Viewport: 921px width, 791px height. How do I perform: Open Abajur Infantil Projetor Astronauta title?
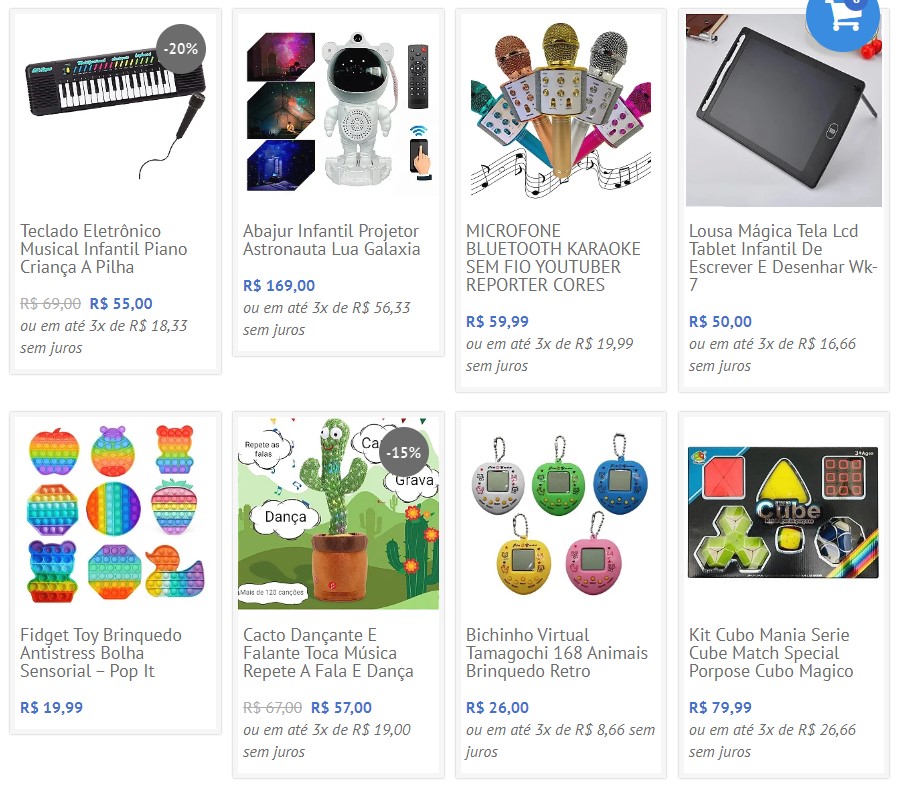(332, 240)
